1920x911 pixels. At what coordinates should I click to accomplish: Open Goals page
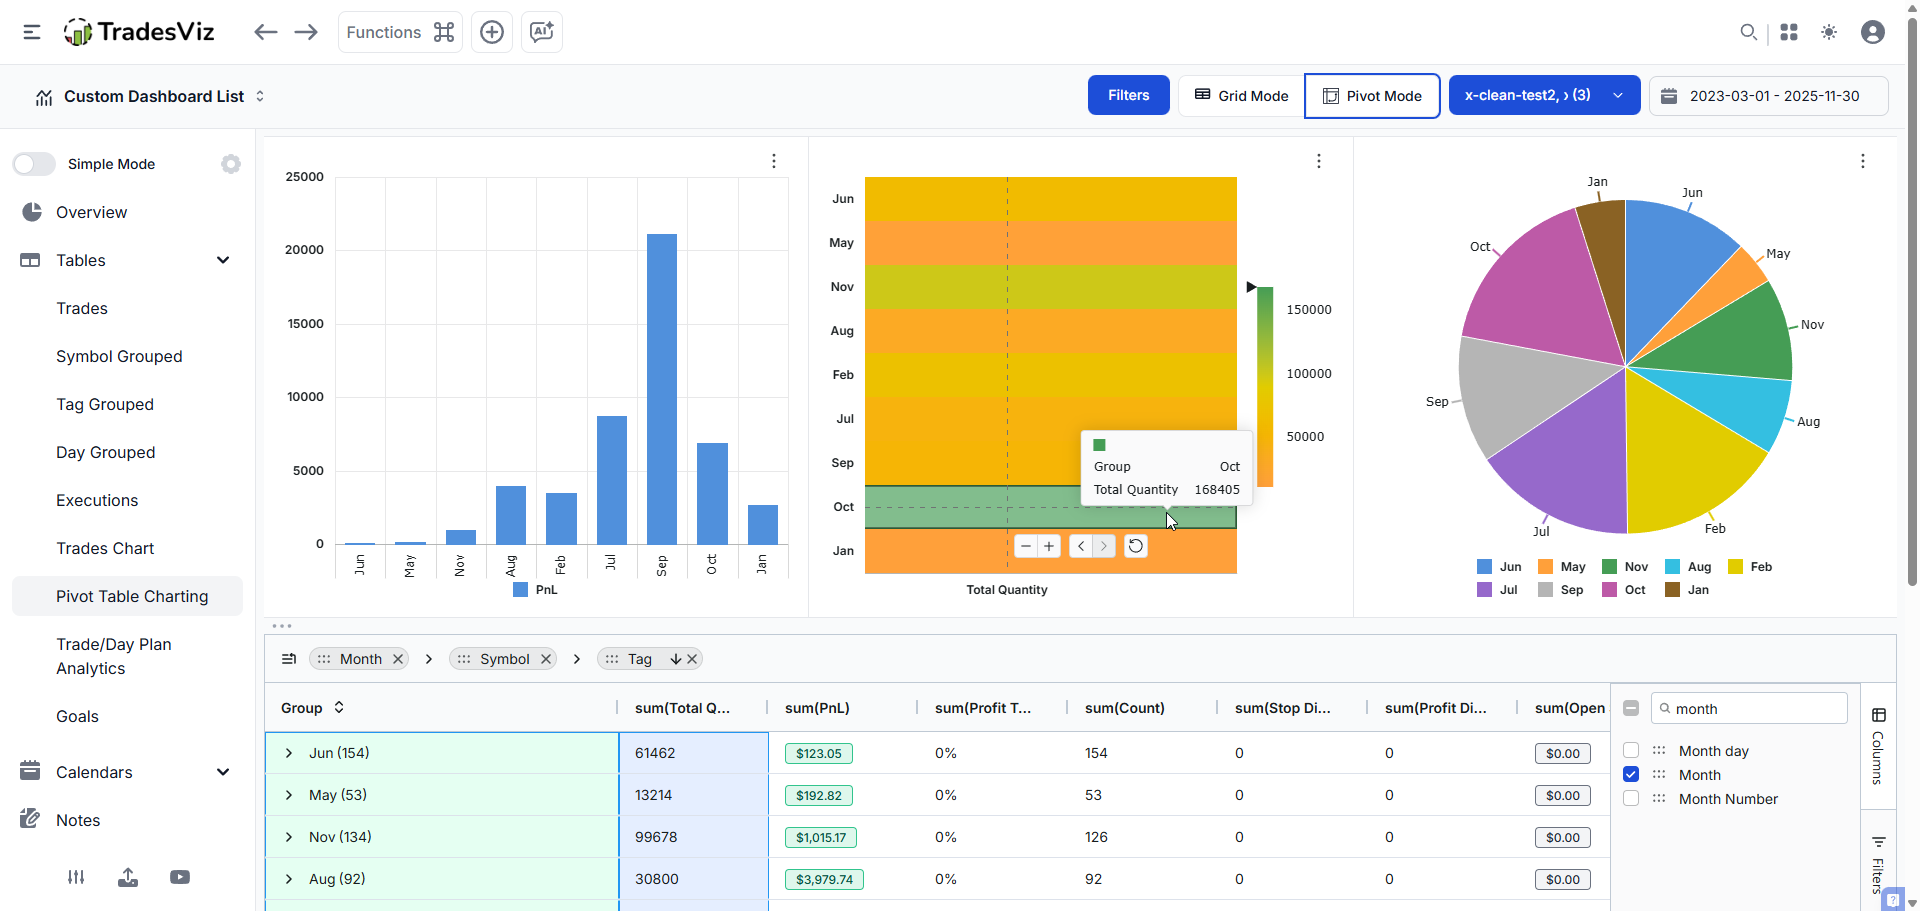[x=77, y=716]
